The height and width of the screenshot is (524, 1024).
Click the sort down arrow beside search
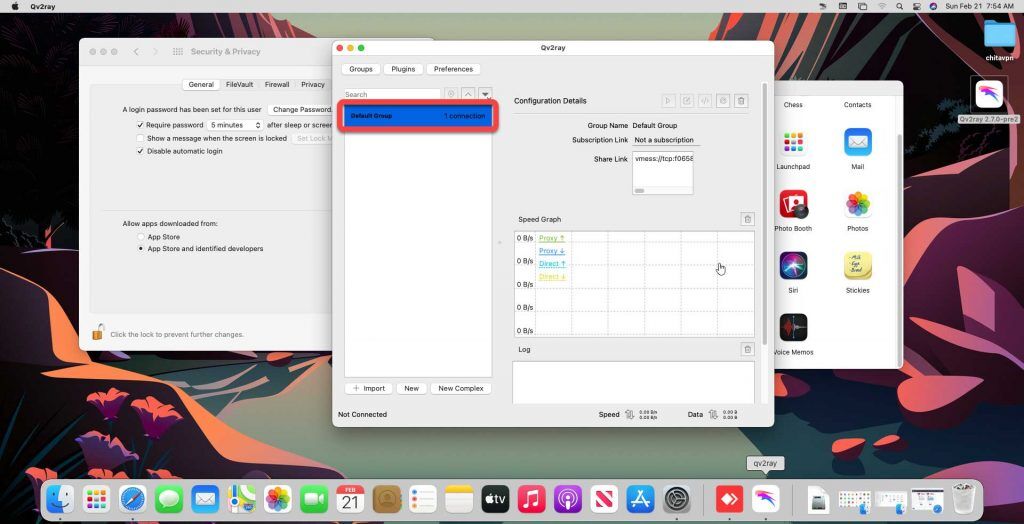(x=485, y=94)
